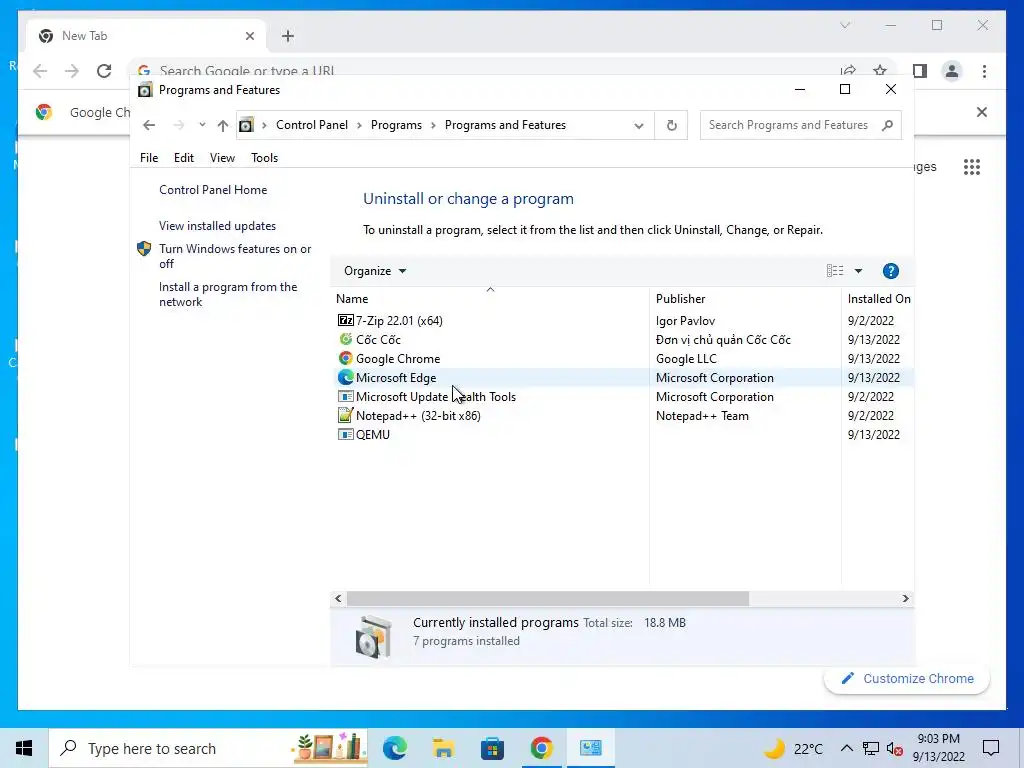Open the File menu
This screenshot has width=1024, height=768.
tap(149, 157)
